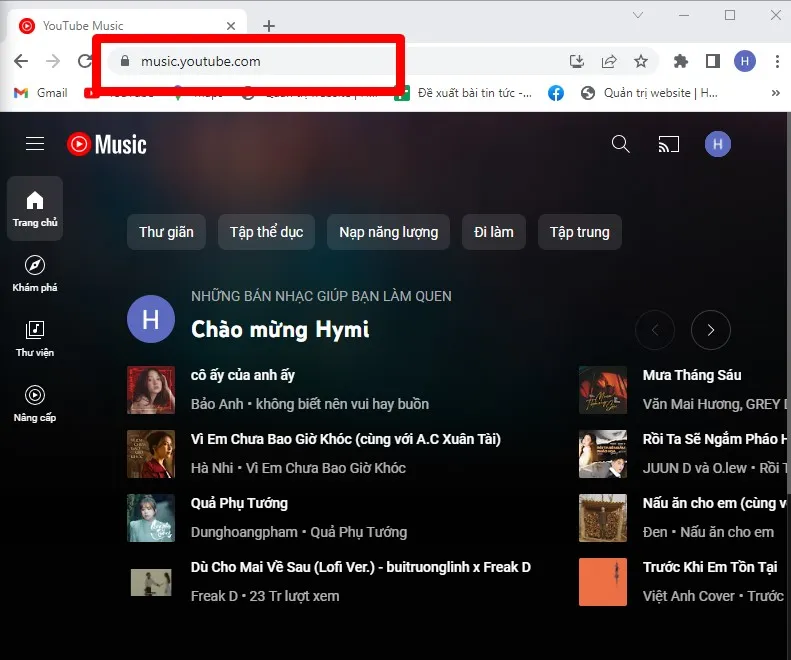Screen dimensions: 791x660
Task: Click the browser forward arrow
Action: pyautogui.click(x=53, y=61)
